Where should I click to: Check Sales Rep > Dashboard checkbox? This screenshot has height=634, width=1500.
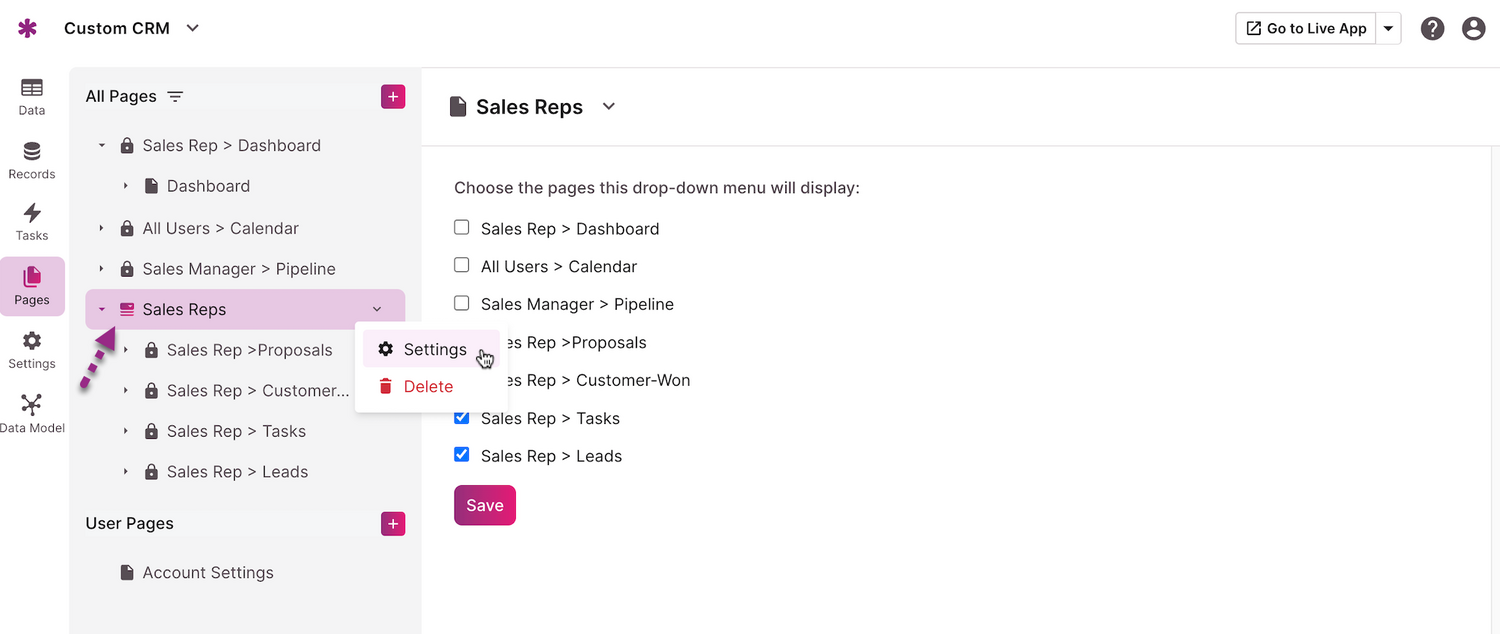tap(462, 228)
